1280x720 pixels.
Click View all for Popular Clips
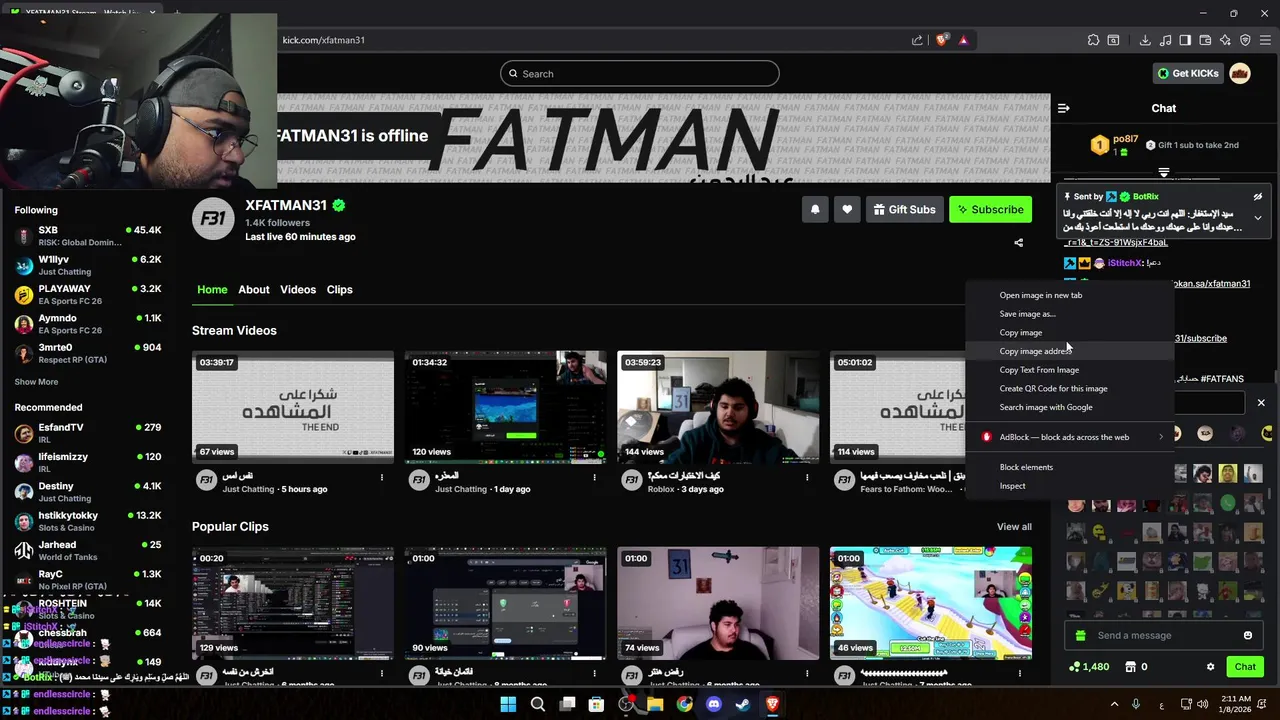(x=1014, y=527)
